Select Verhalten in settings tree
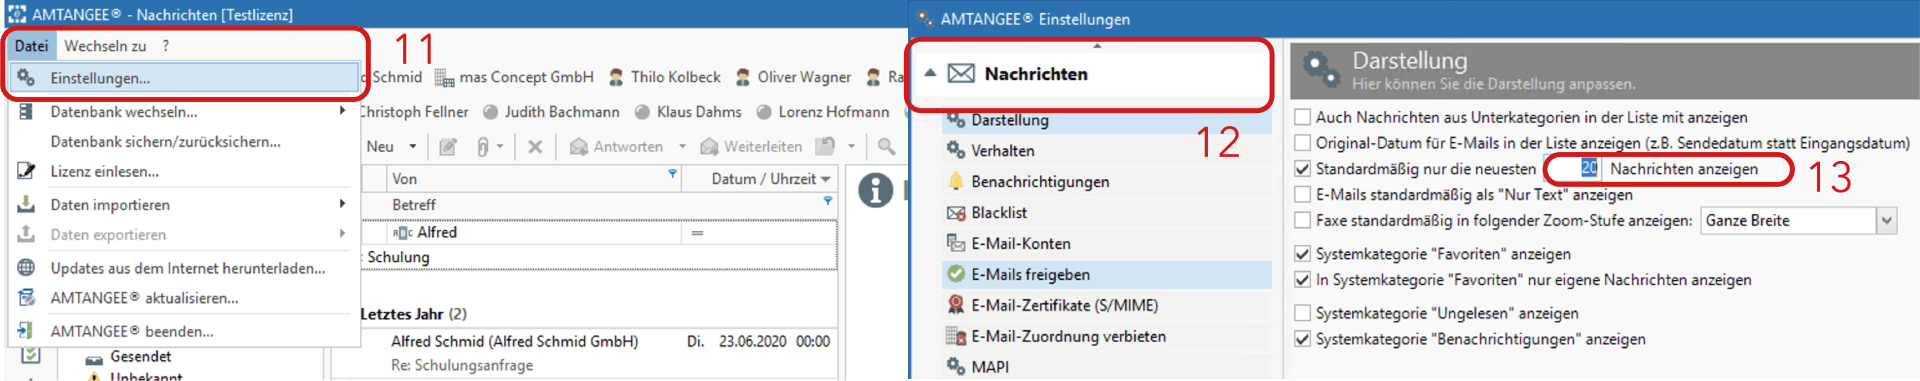The width and height of the screenshot is (1920, 381). (1003, 151)
